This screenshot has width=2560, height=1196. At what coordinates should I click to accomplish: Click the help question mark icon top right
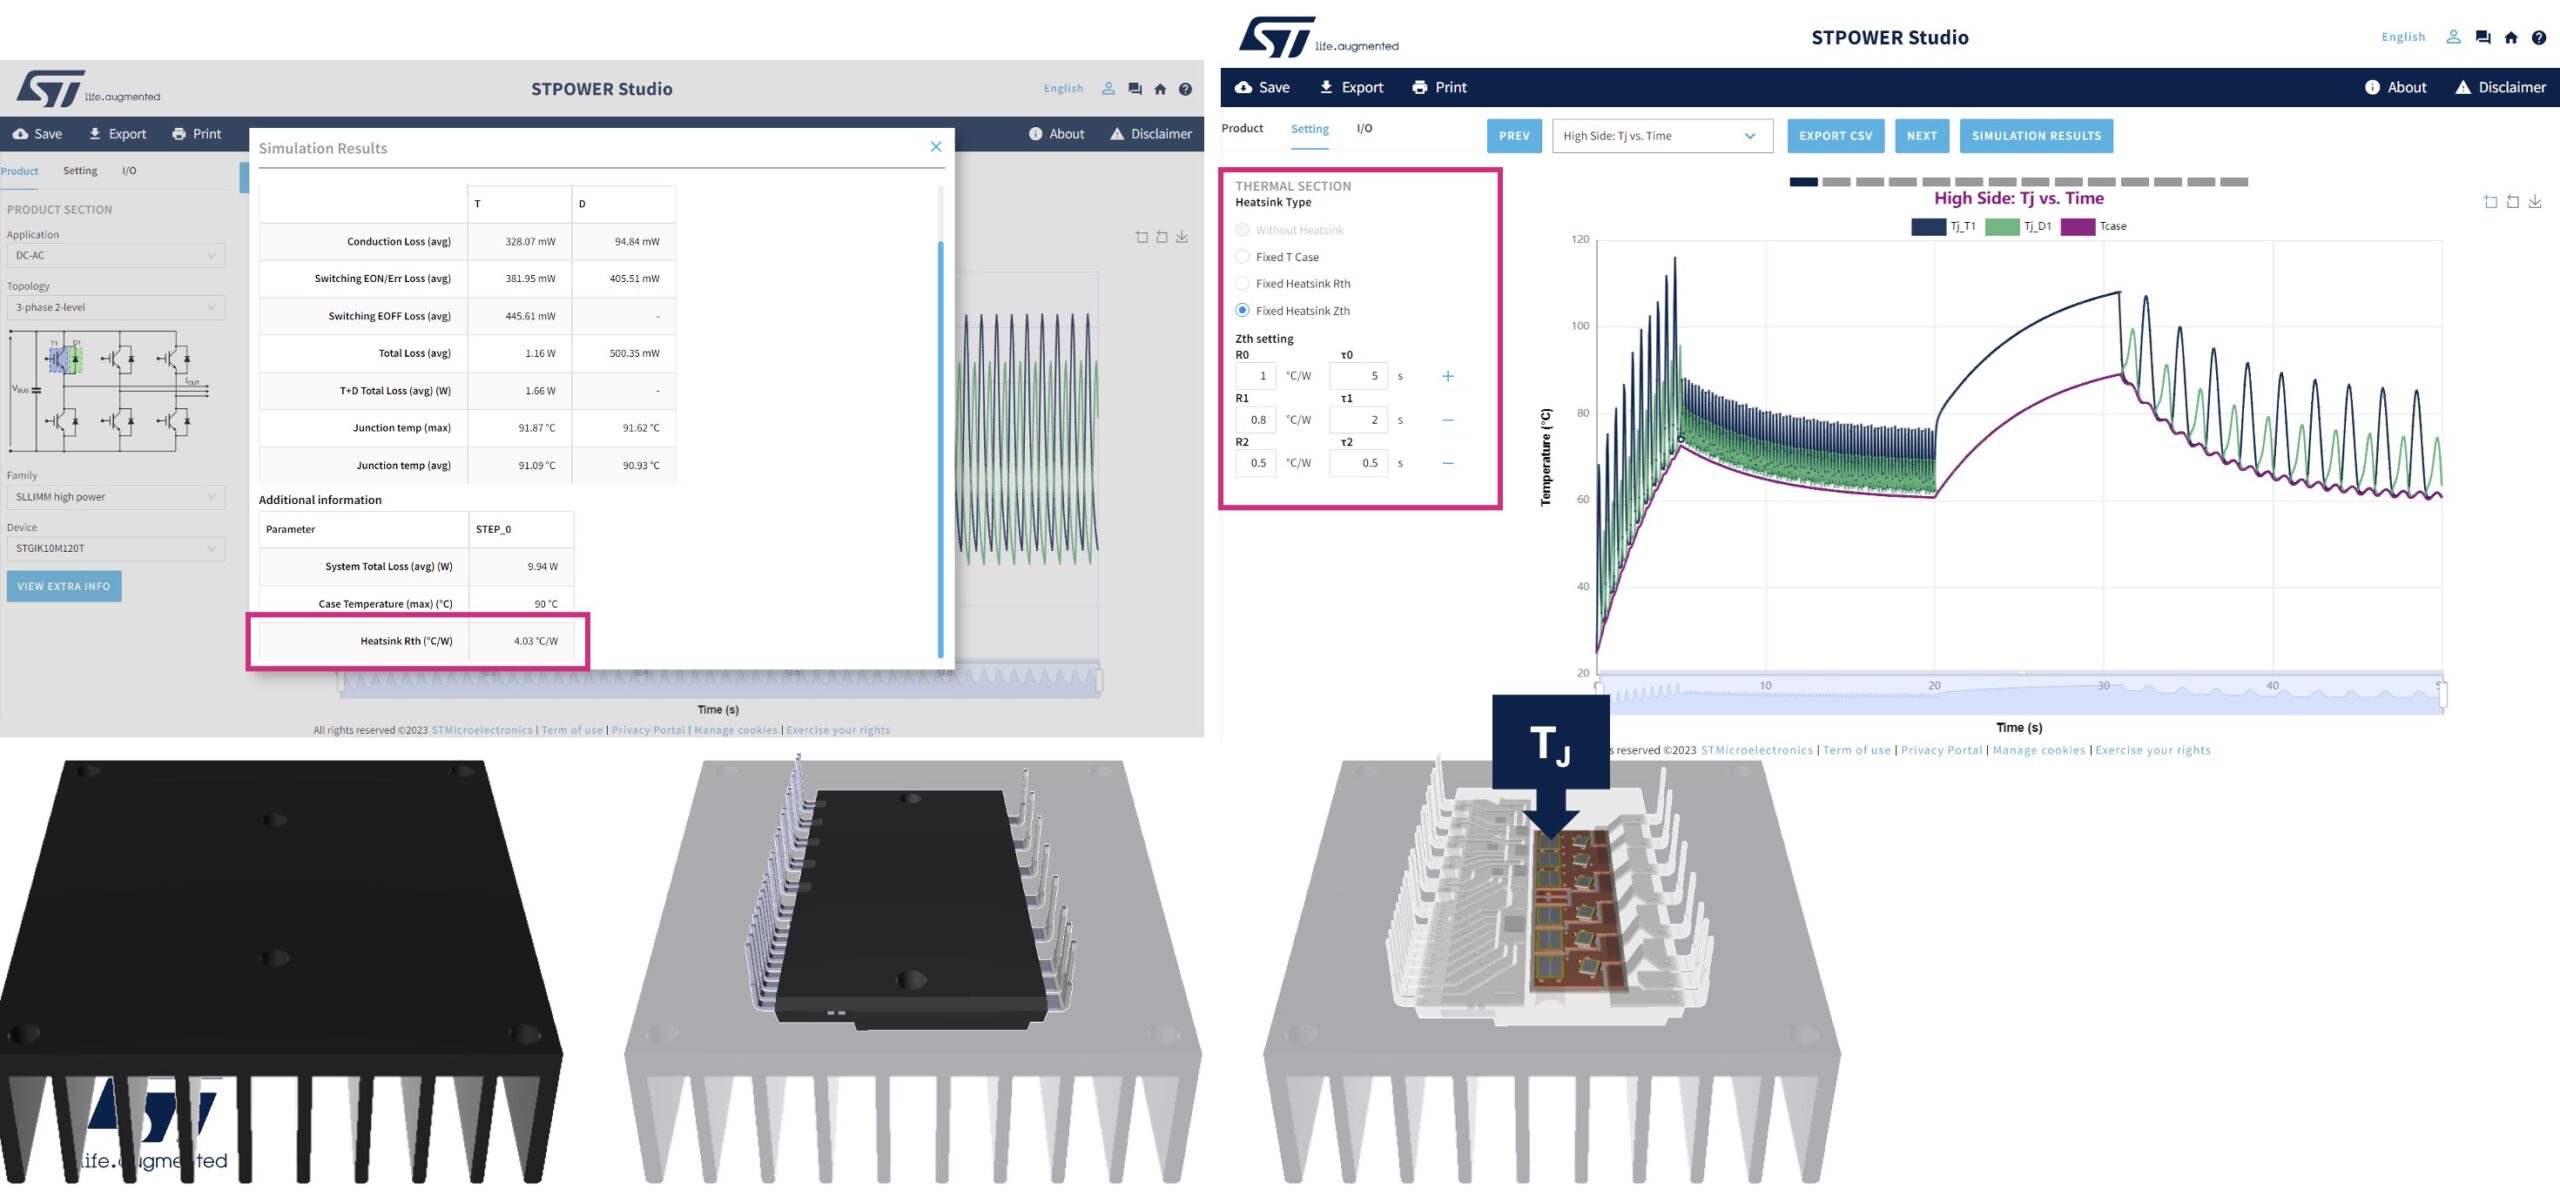point(2538,37)
